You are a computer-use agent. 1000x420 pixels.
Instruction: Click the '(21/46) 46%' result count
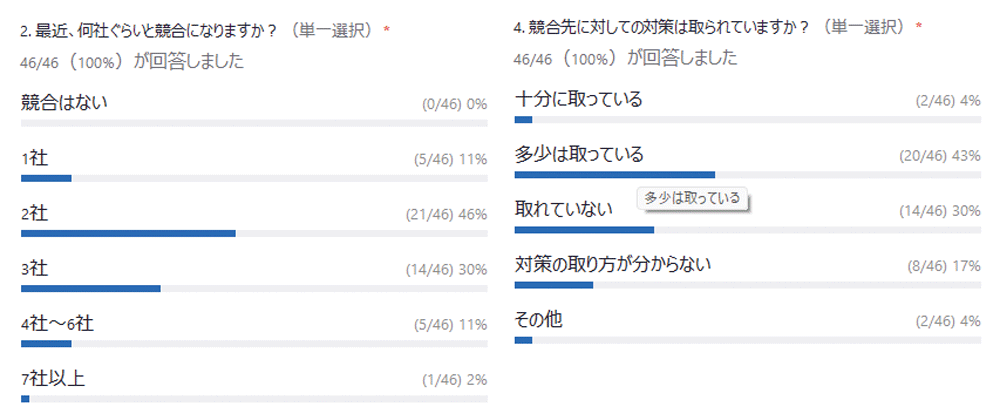pos(446,215)
